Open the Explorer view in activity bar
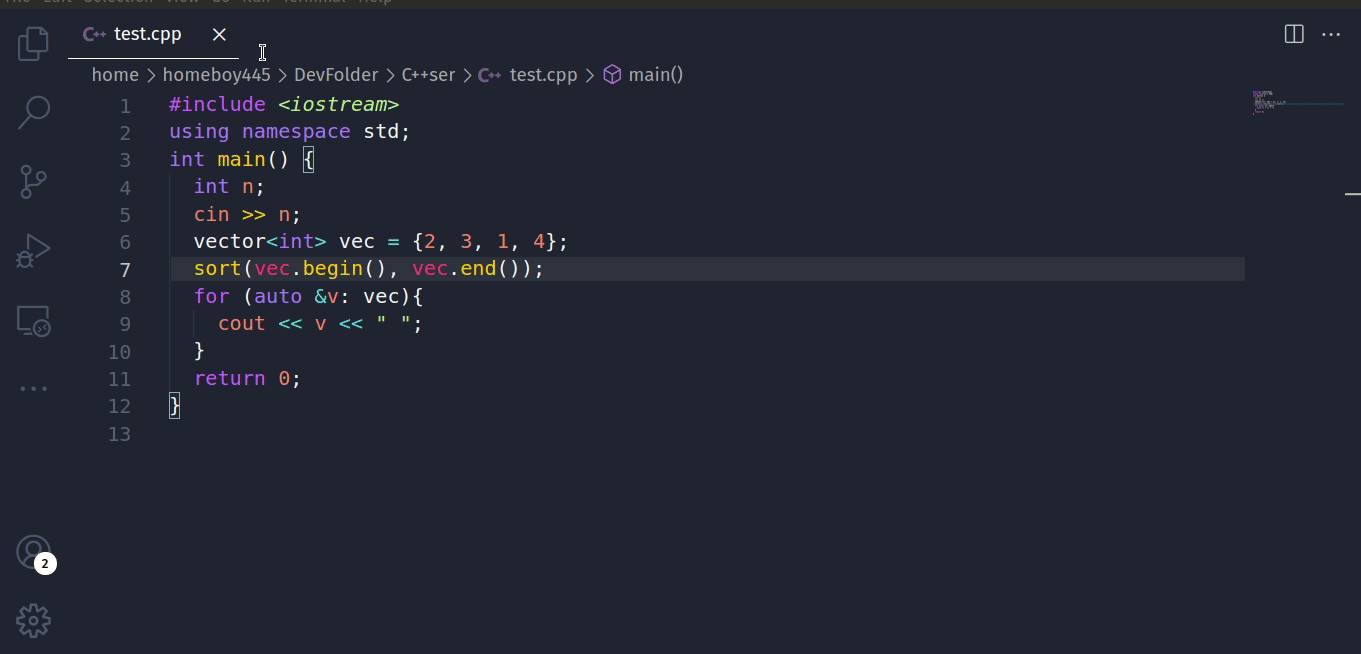The width and height of the screenshot is (1361, 654). coord(33,43)
